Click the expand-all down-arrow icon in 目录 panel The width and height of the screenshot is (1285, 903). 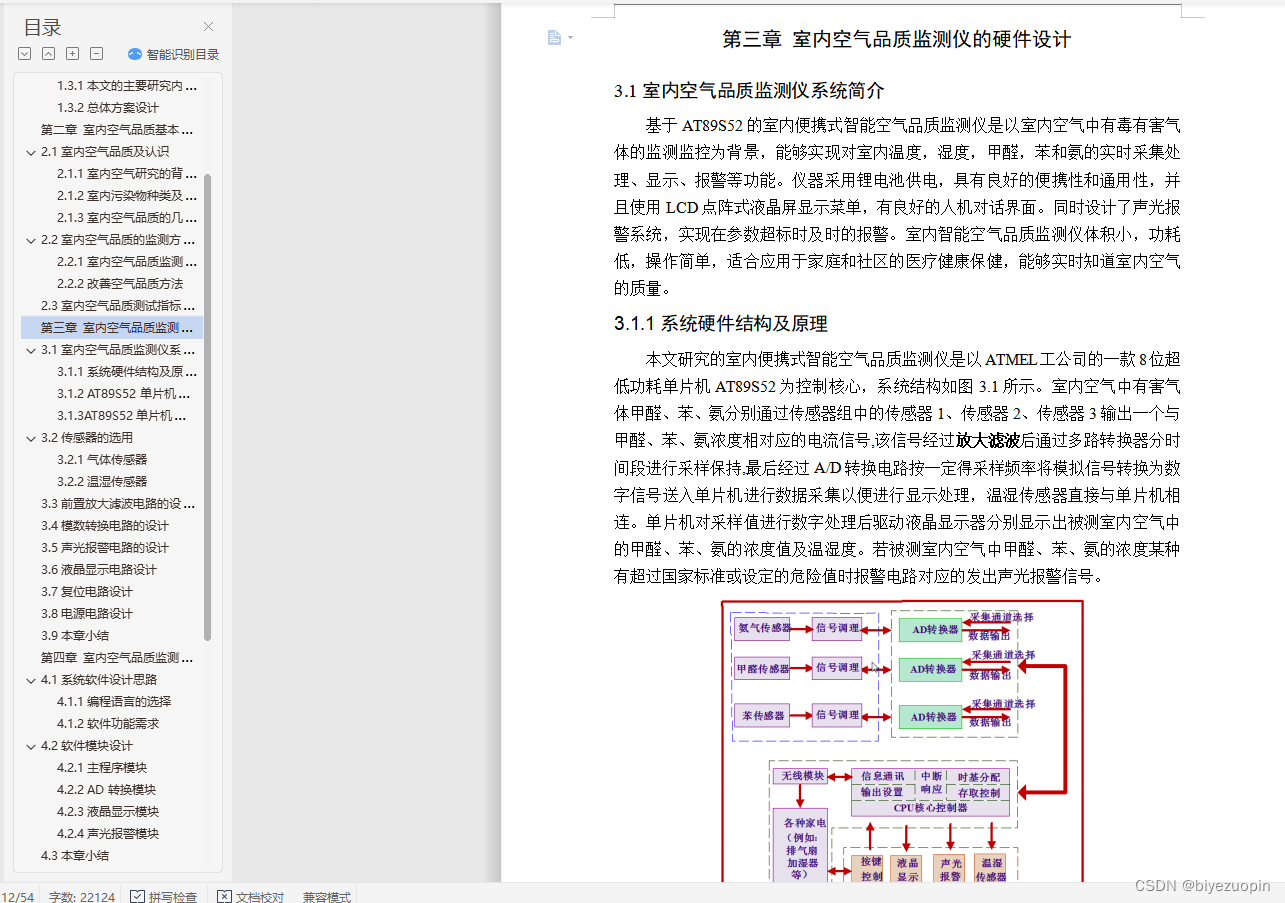(25, 54)
